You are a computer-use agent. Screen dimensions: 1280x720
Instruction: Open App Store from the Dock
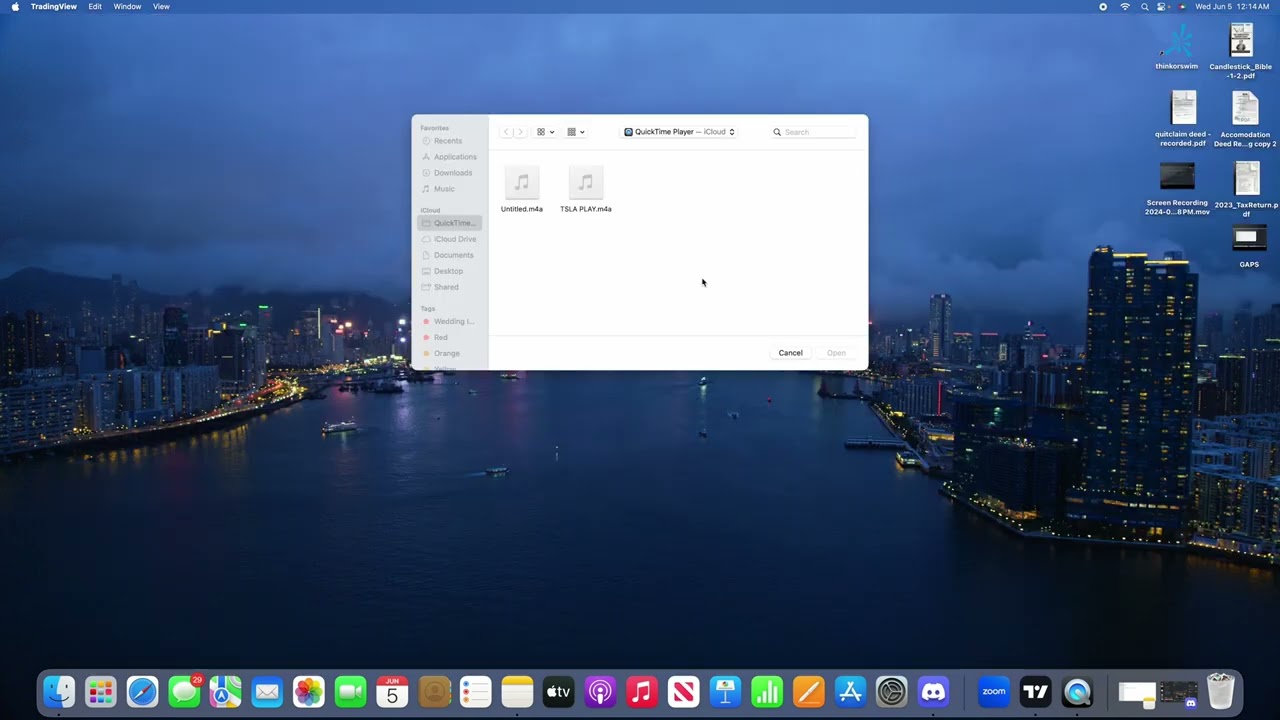click(x=850, y=691)
